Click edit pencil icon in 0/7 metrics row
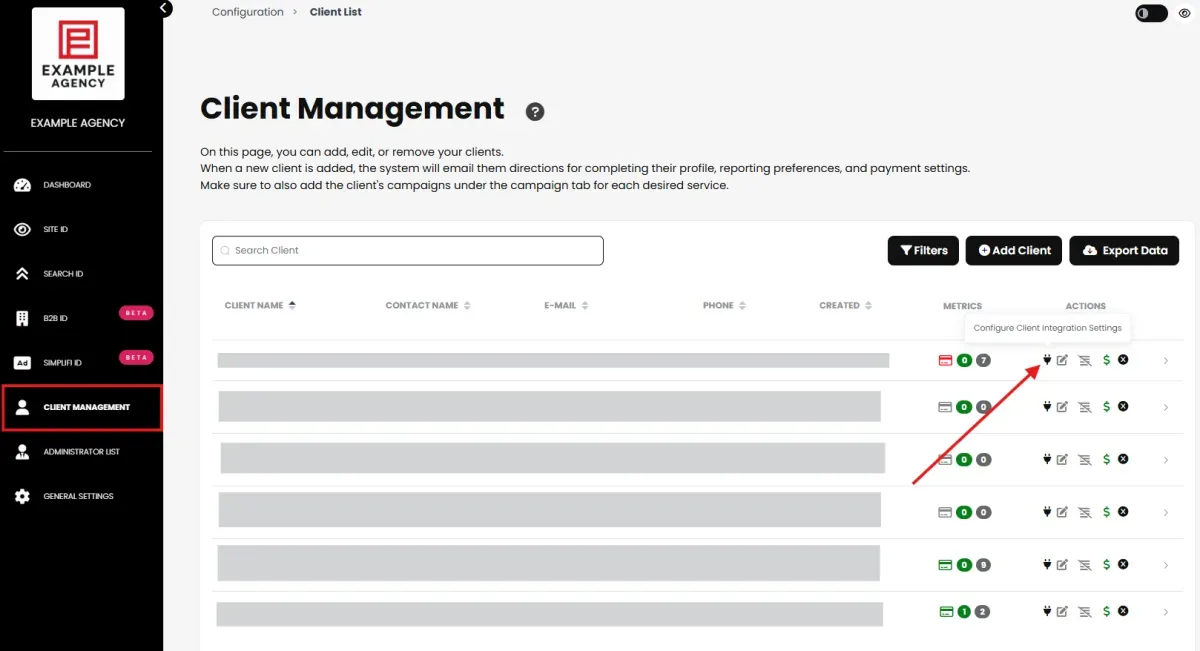The width and height of the screenshot is (1200, 651). click(1062, 360)
